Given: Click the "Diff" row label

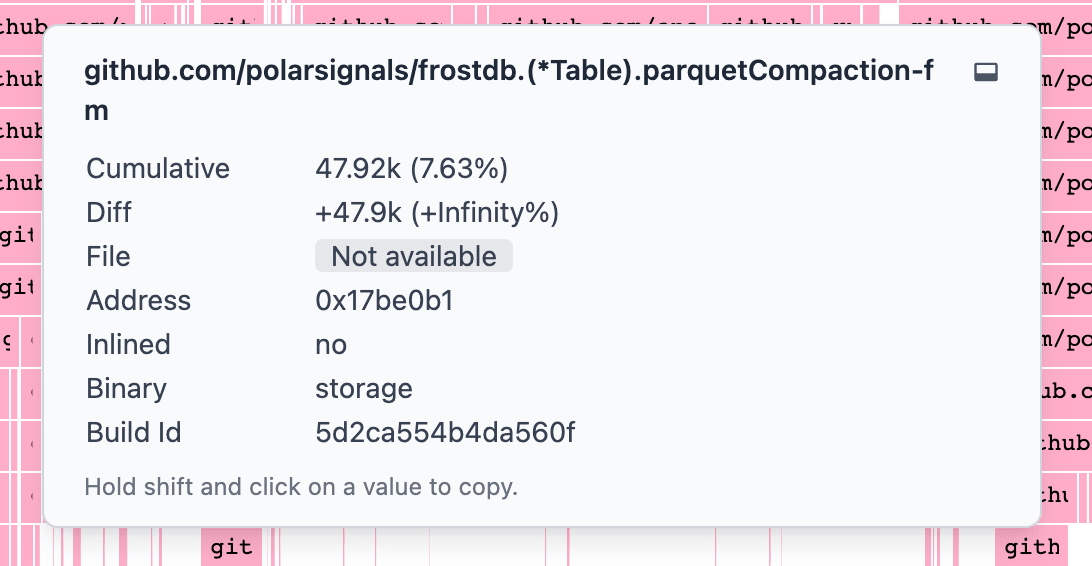Looking at the screenshot, I should click(x=109, y=213).
